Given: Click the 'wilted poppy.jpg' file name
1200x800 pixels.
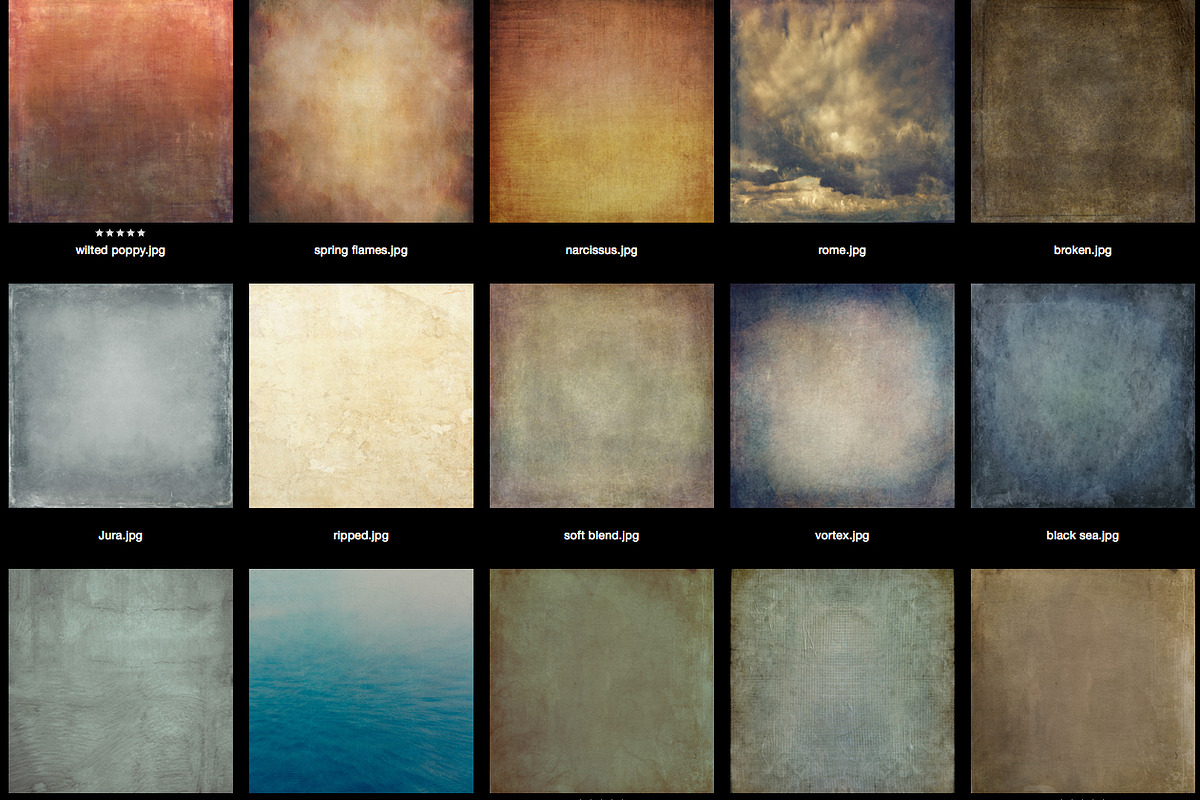Looking at the screenshot, I should (120, 251).
